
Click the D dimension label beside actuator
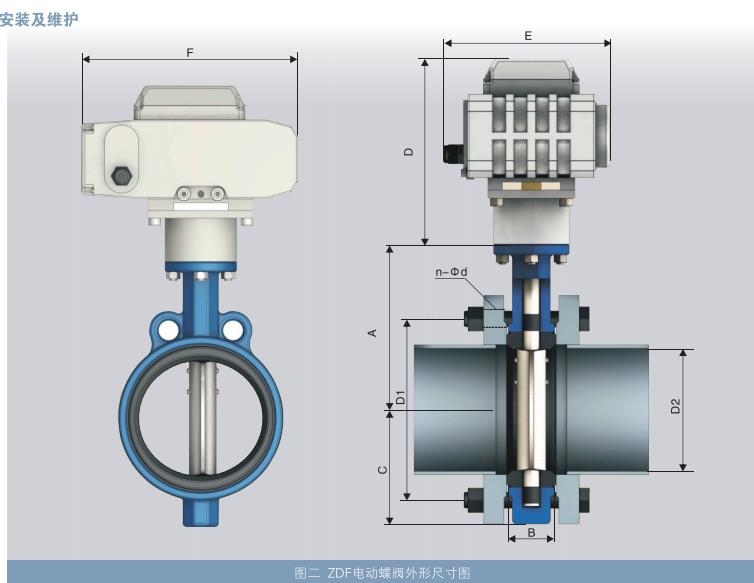(x=408, y=152)
